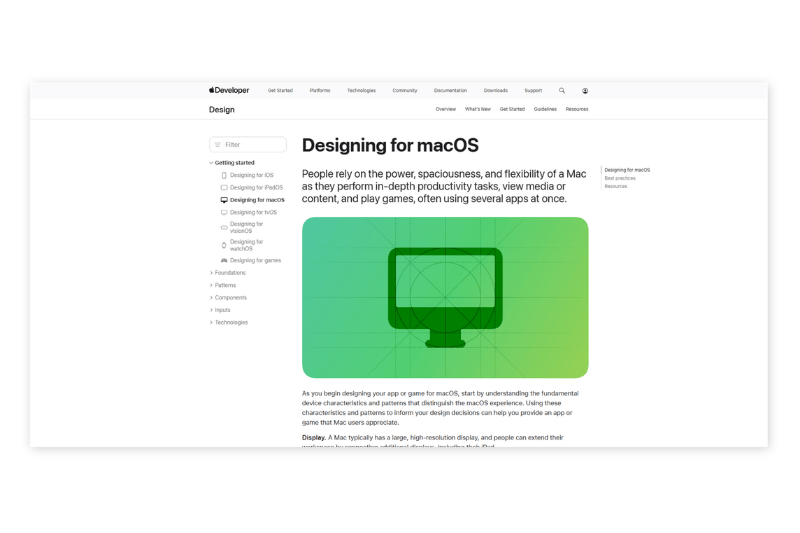Go to the What's New tab
This screenshot has height=533, width=800.
(x=478, y=109)
